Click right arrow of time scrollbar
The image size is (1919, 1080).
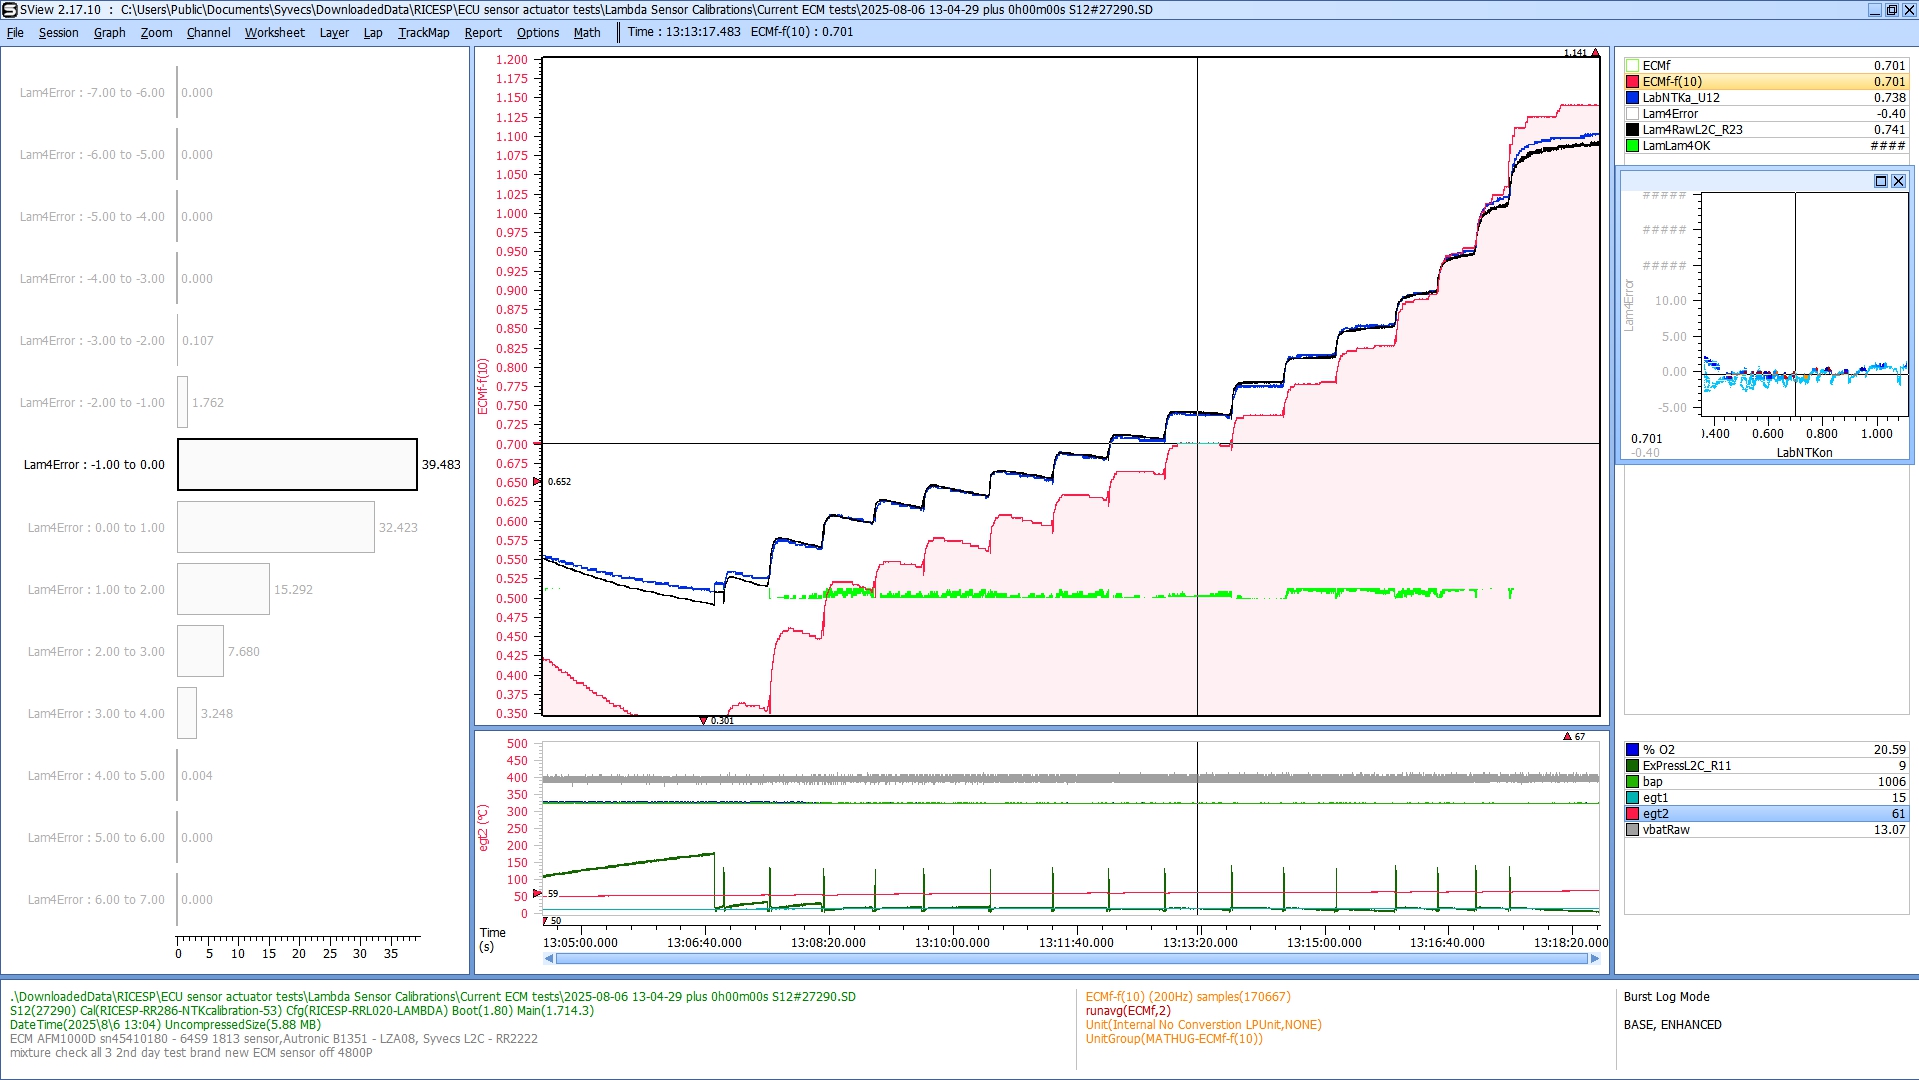click(x=1595, y=959)
